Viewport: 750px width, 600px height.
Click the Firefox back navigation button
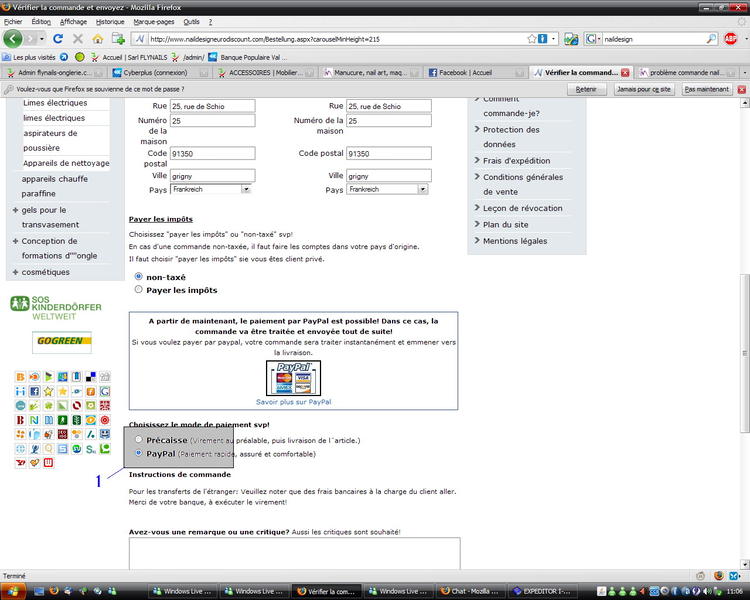[13, 38]
